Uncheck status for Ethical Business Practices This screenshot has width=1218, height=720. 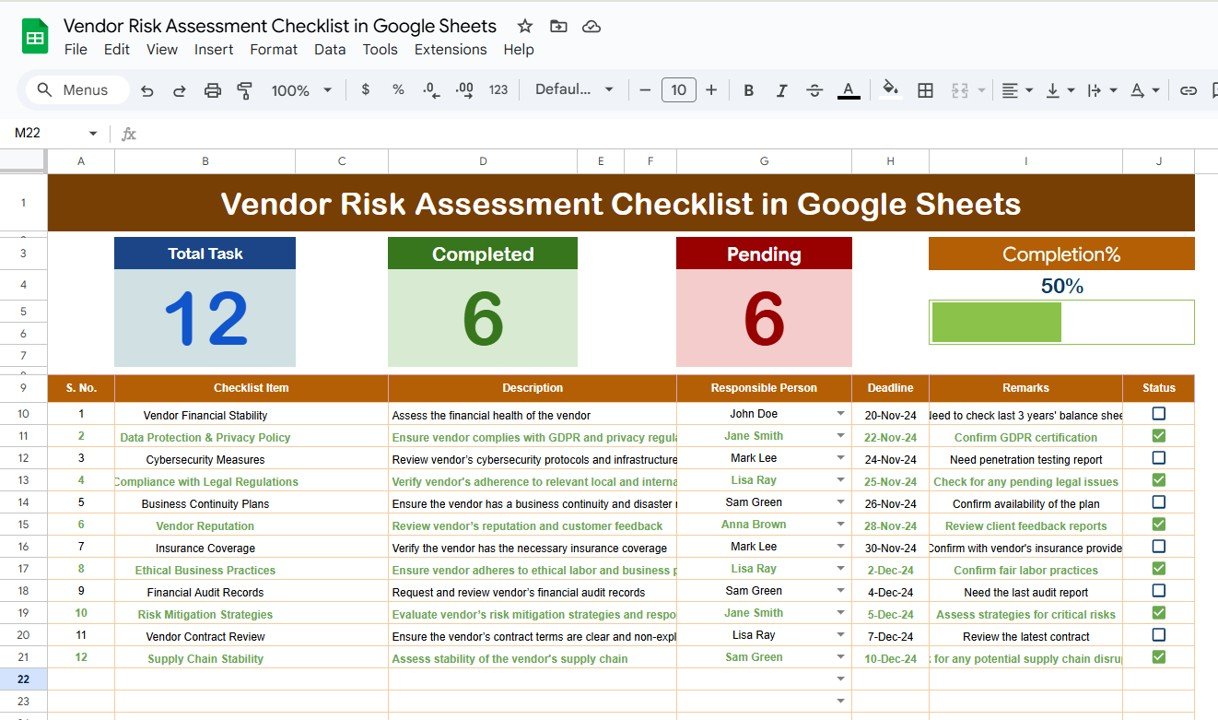(x=1159, y=568)
